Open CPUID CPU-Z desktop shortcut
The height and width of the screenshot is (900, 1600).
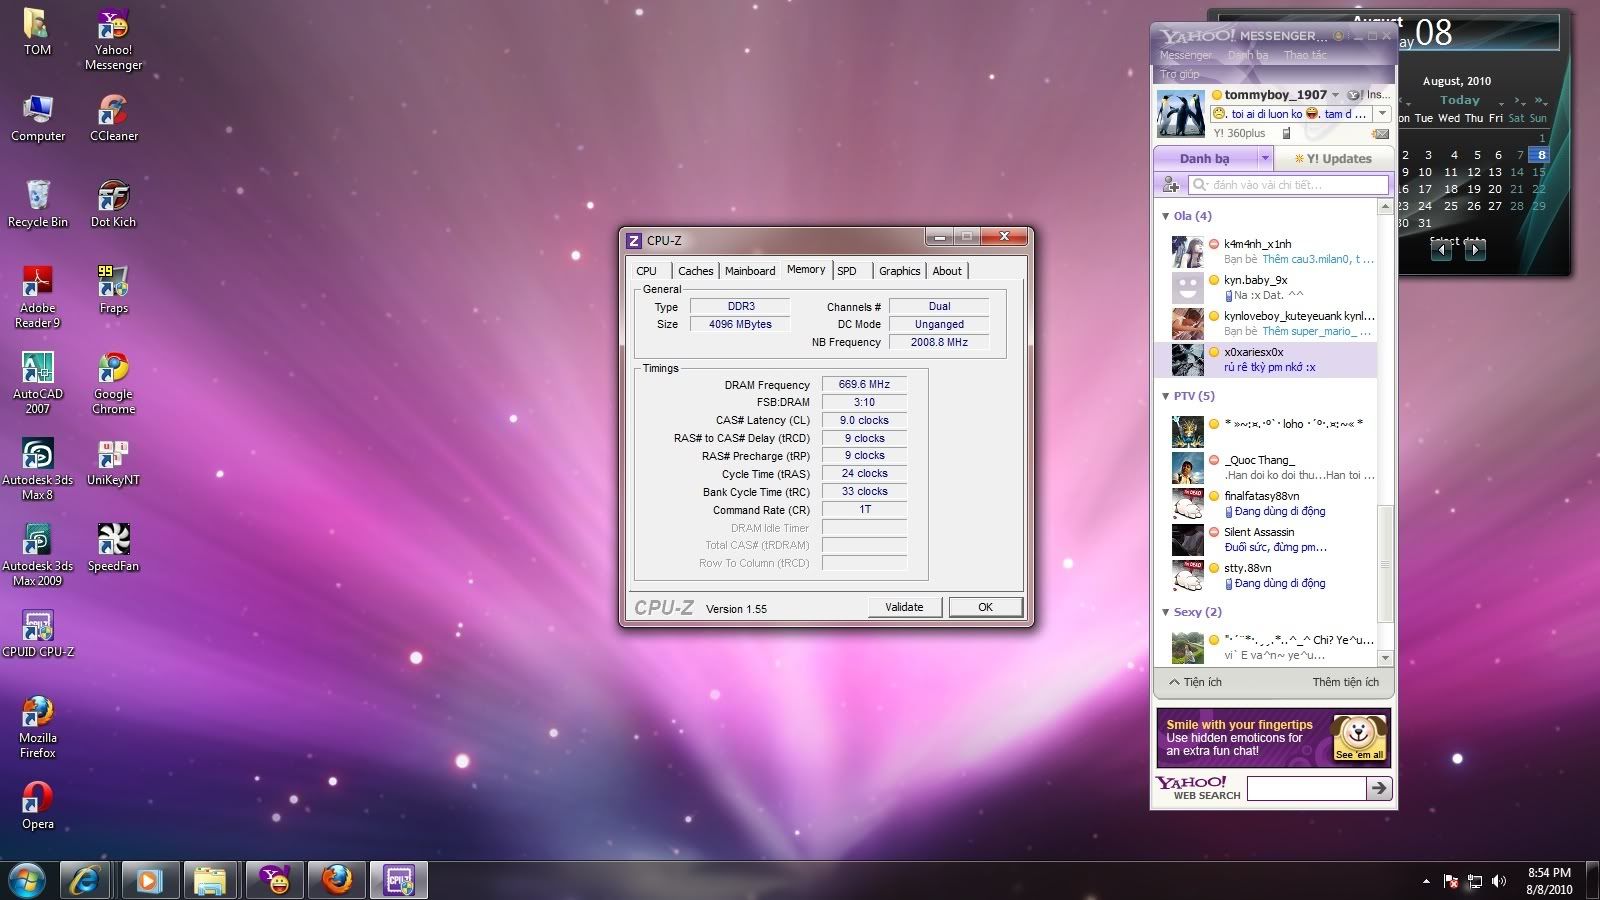(38, 634)
